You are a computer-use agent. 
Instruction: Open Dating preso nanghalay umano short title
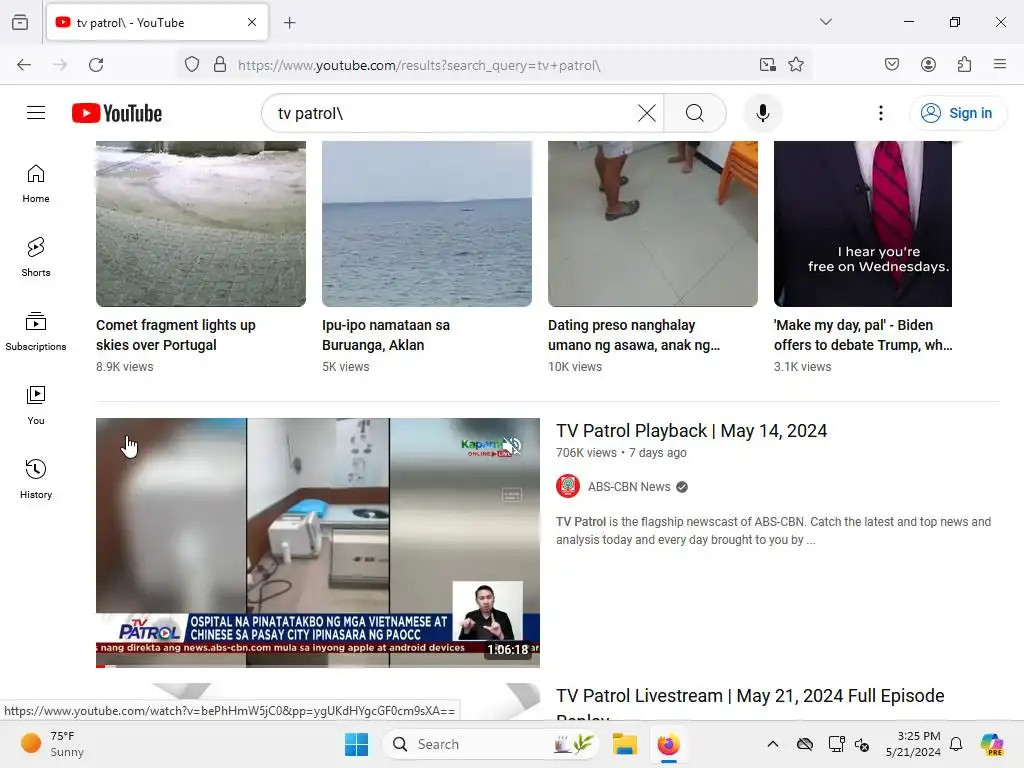tap(633, 335)
